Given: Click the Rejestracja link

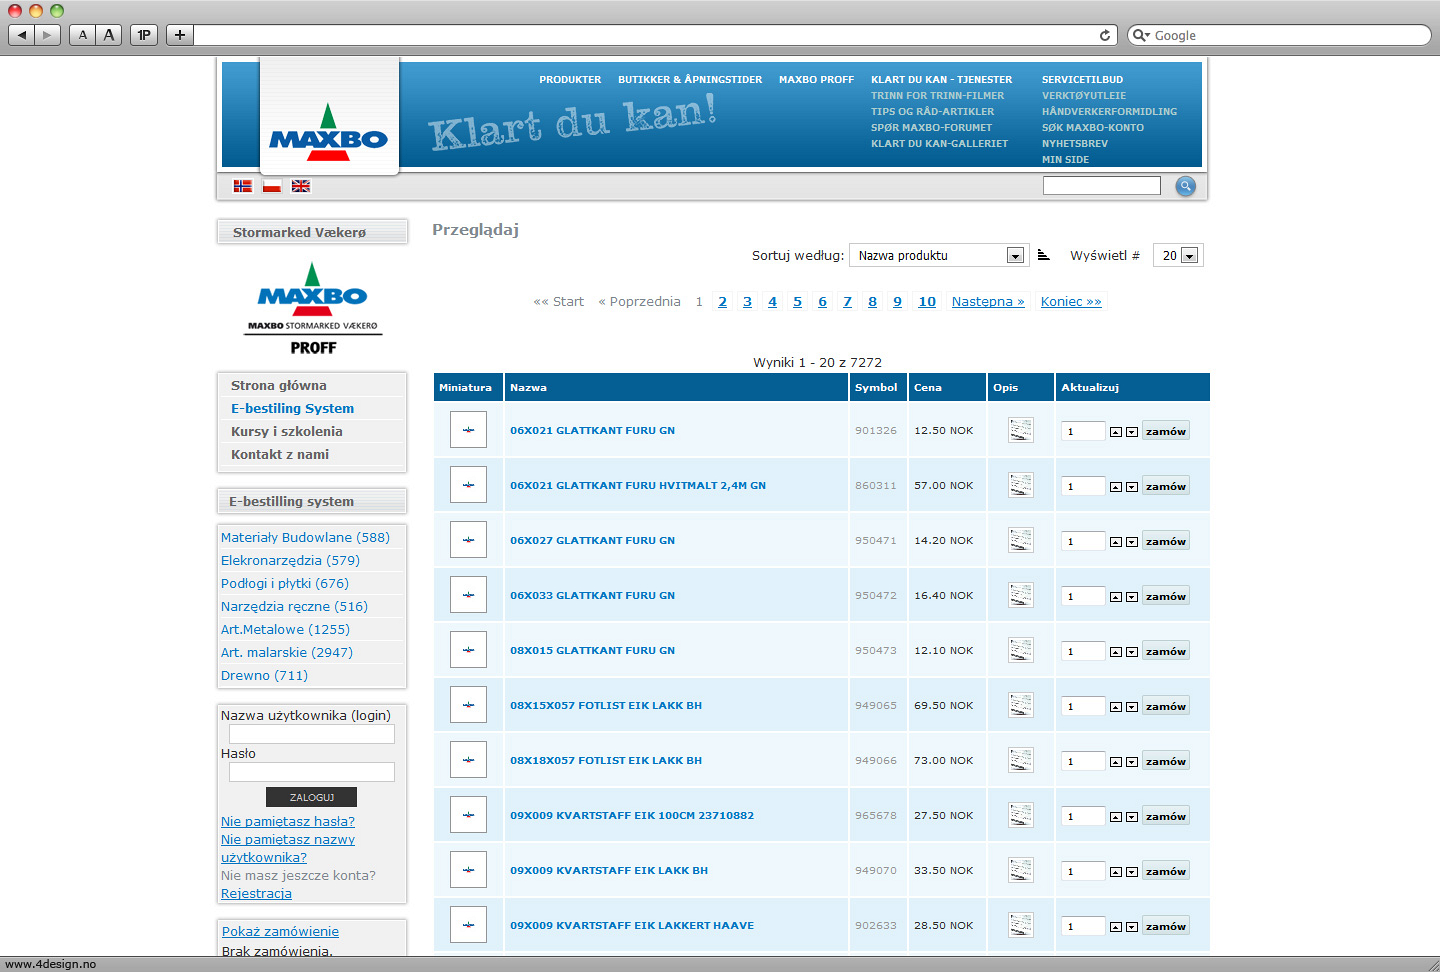Looking at the screenshot, I should [x=256, y=894].
